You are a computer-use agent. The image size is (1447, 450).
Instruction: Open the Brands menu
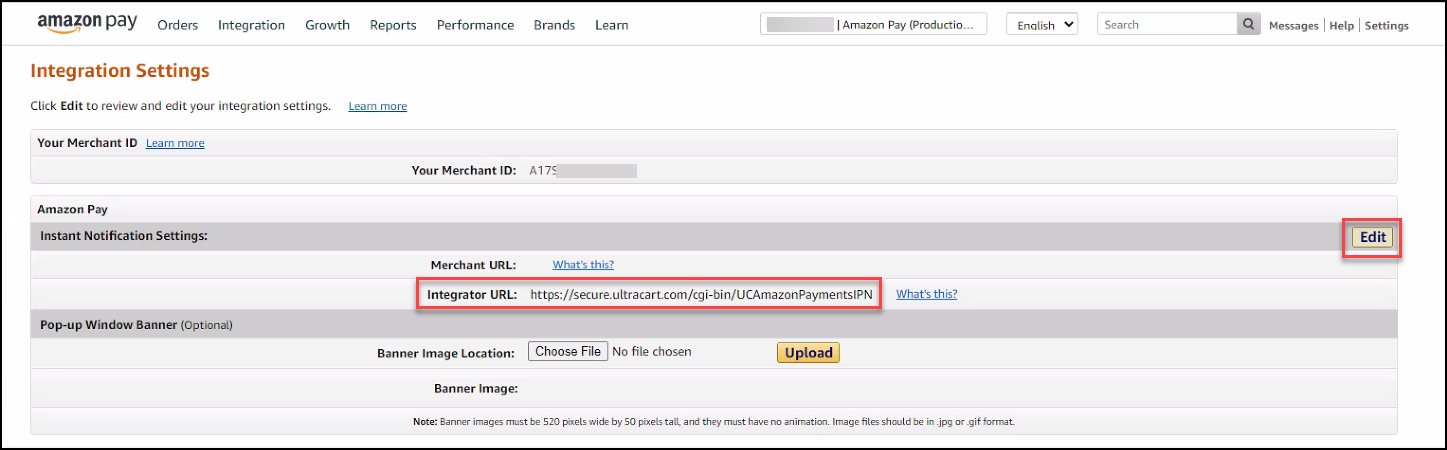coord(554,25)
